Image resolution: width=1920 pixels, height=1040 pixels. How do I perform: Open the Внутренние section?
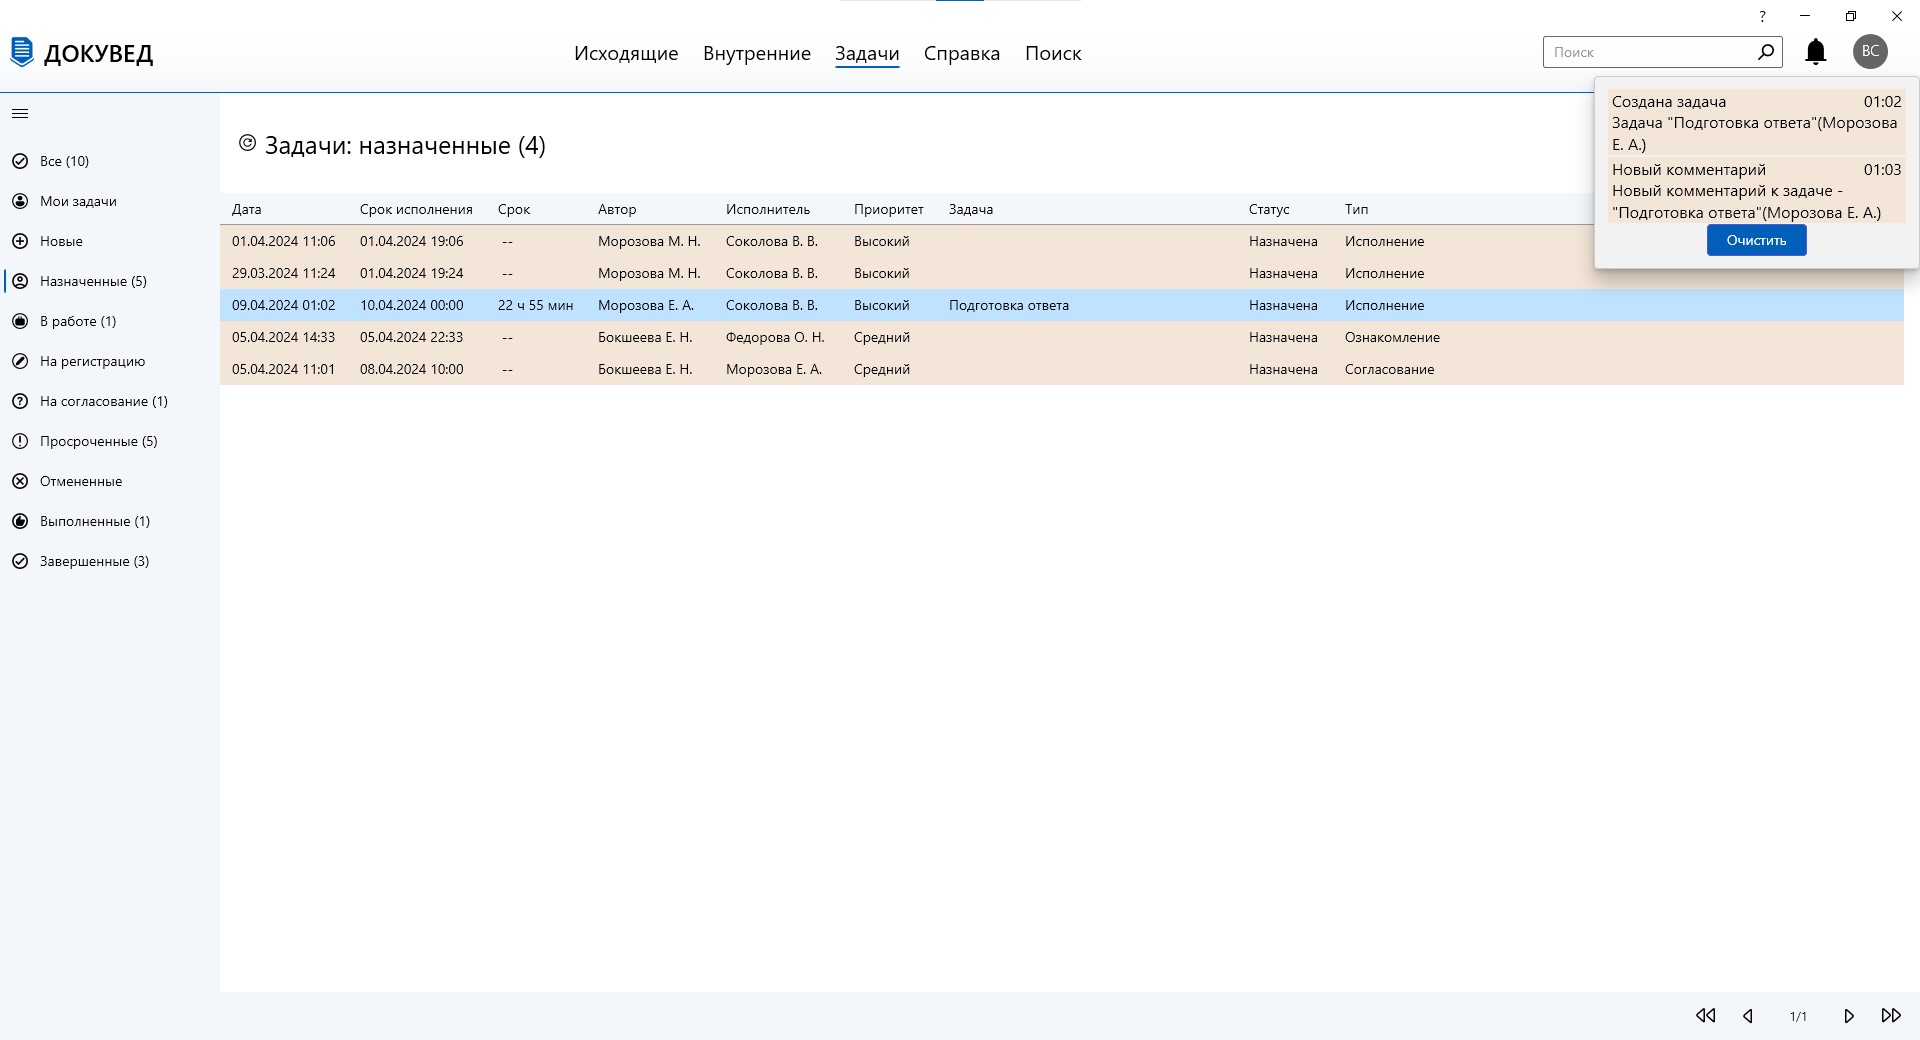757,53
